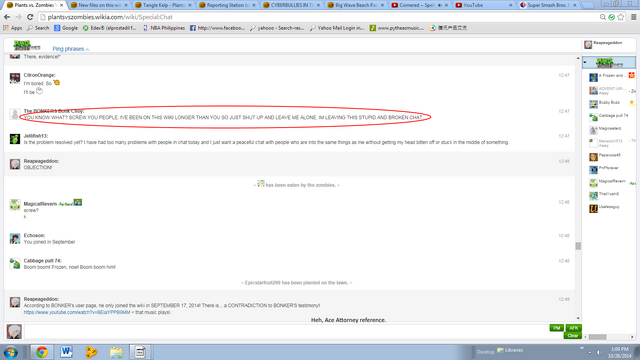Viewport: 640px width, 360px height.
Task: Open the www.pytheasmusic bookmark
Action: pyautogui.click(x=397, y=28)
